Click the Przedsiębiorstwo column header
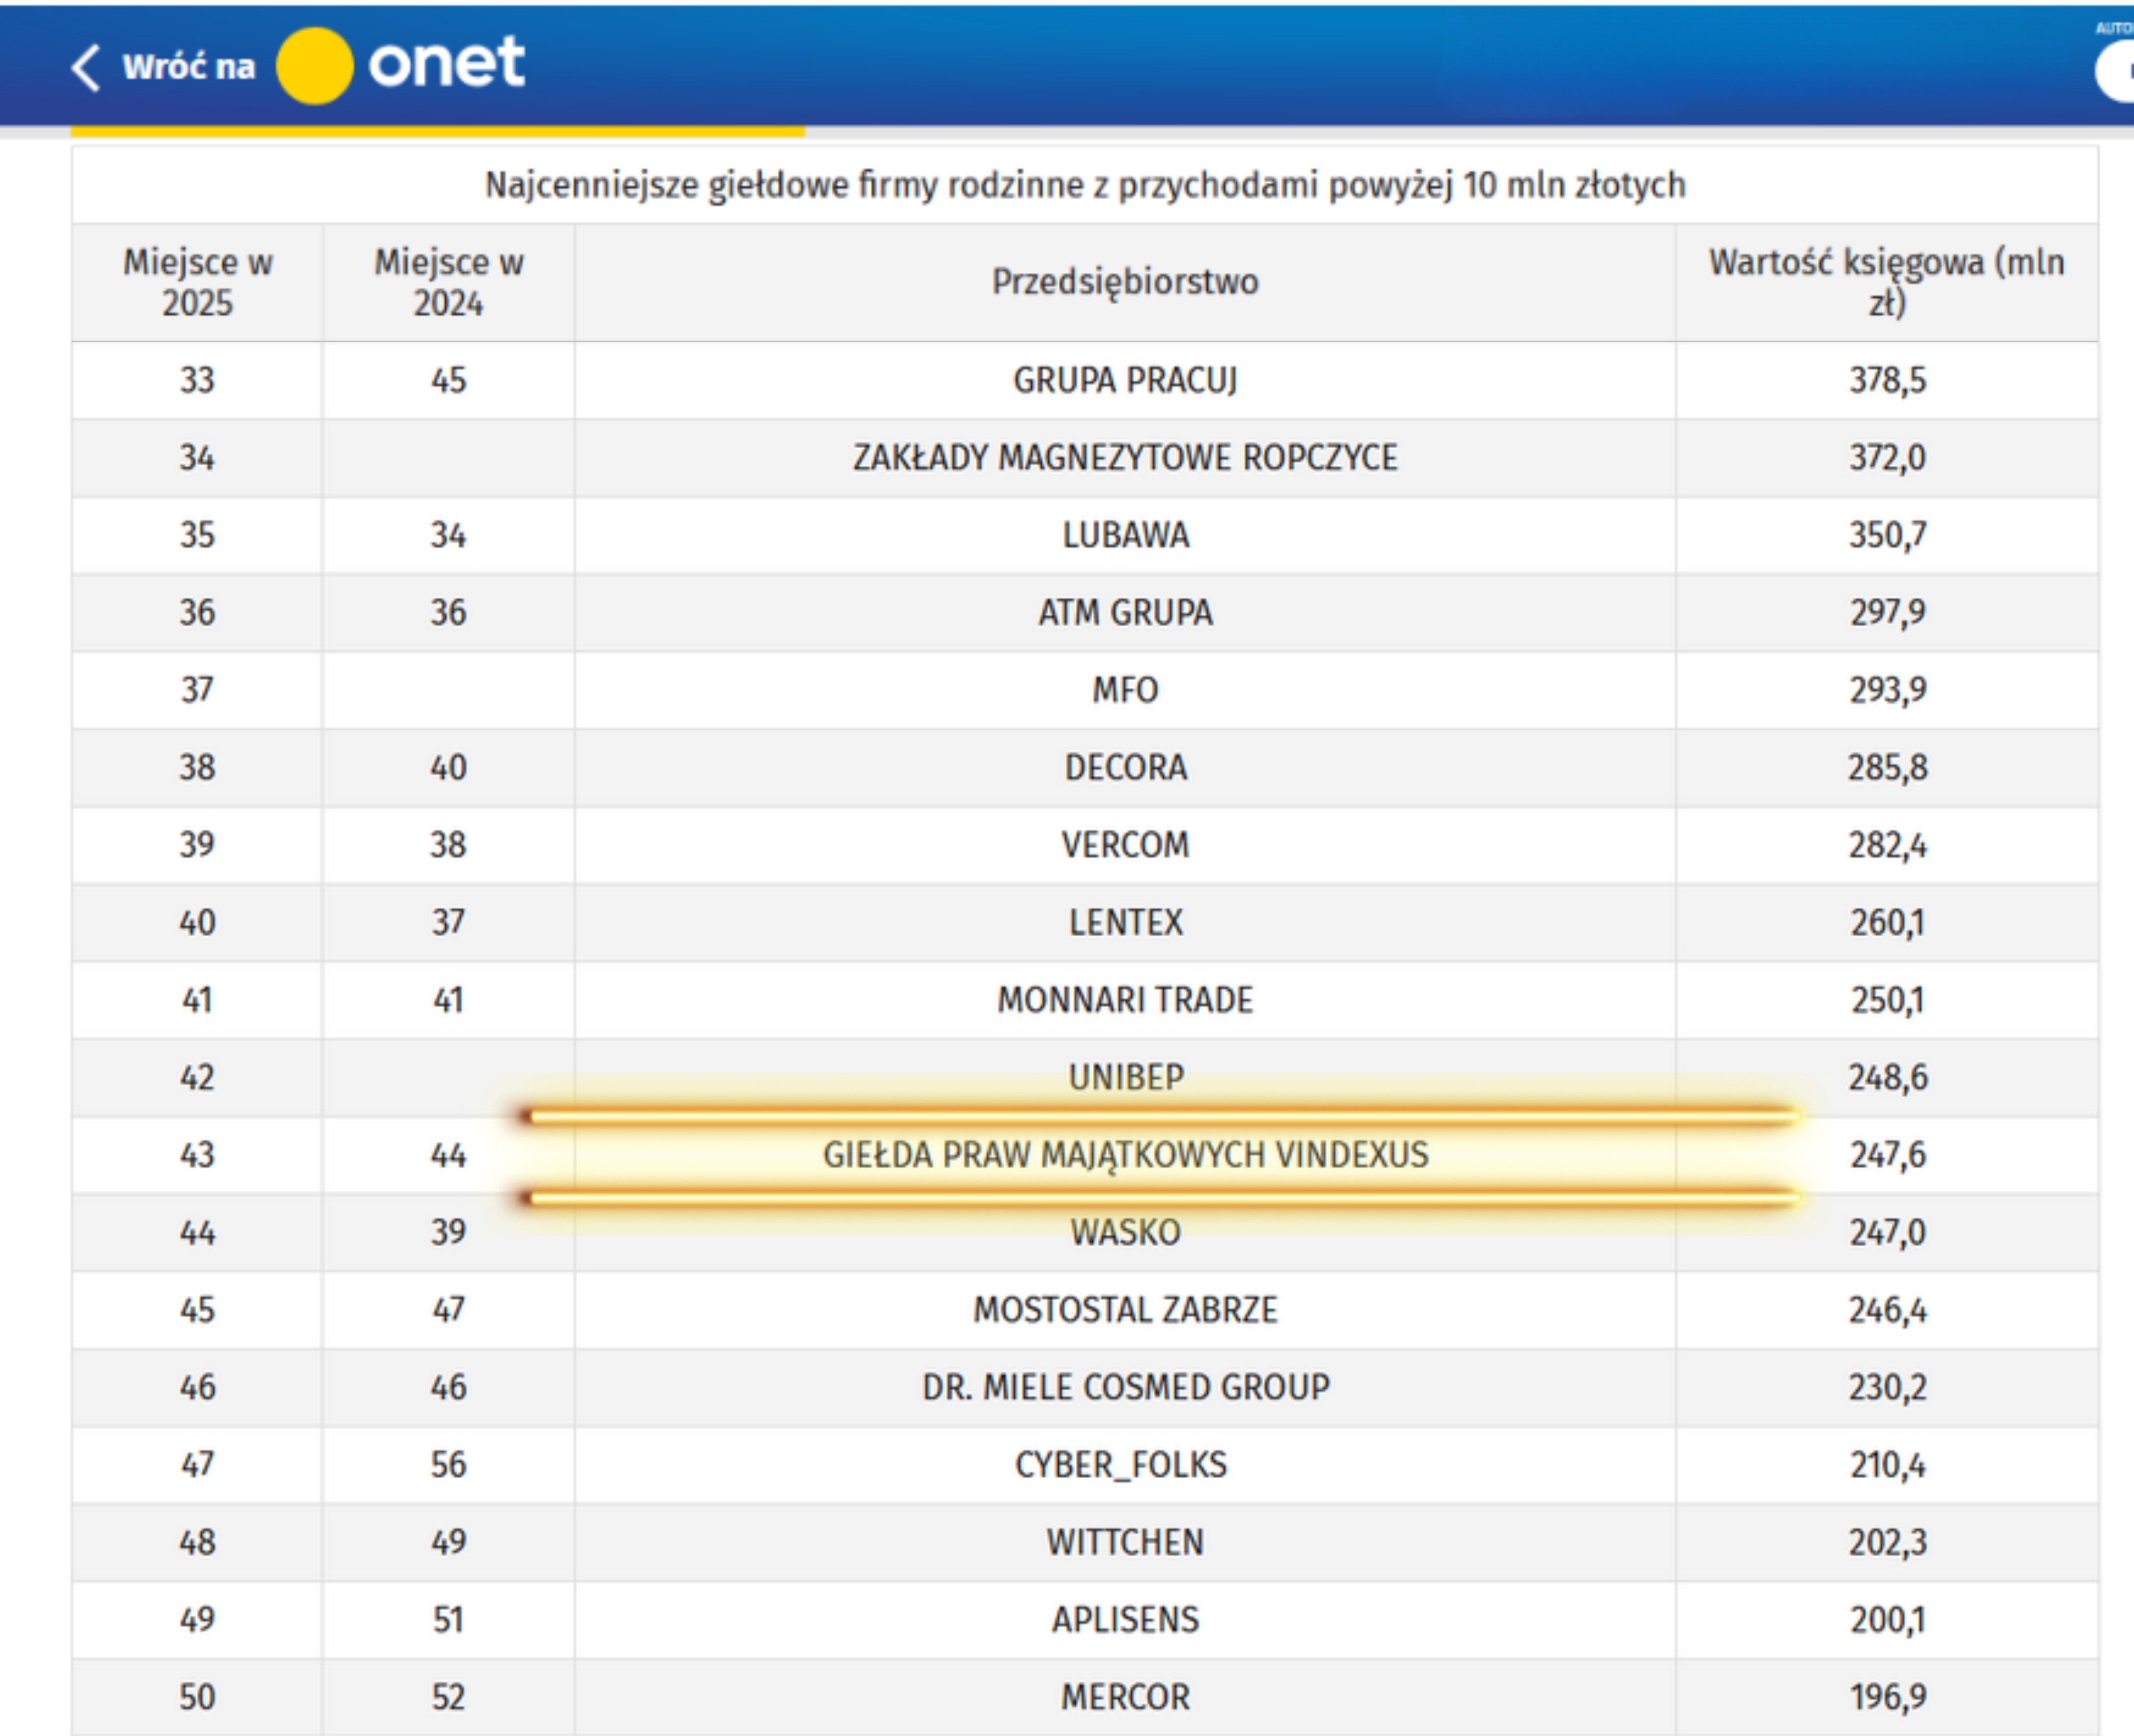Screen dimensions: 2134x1736 click(1125, 282)
